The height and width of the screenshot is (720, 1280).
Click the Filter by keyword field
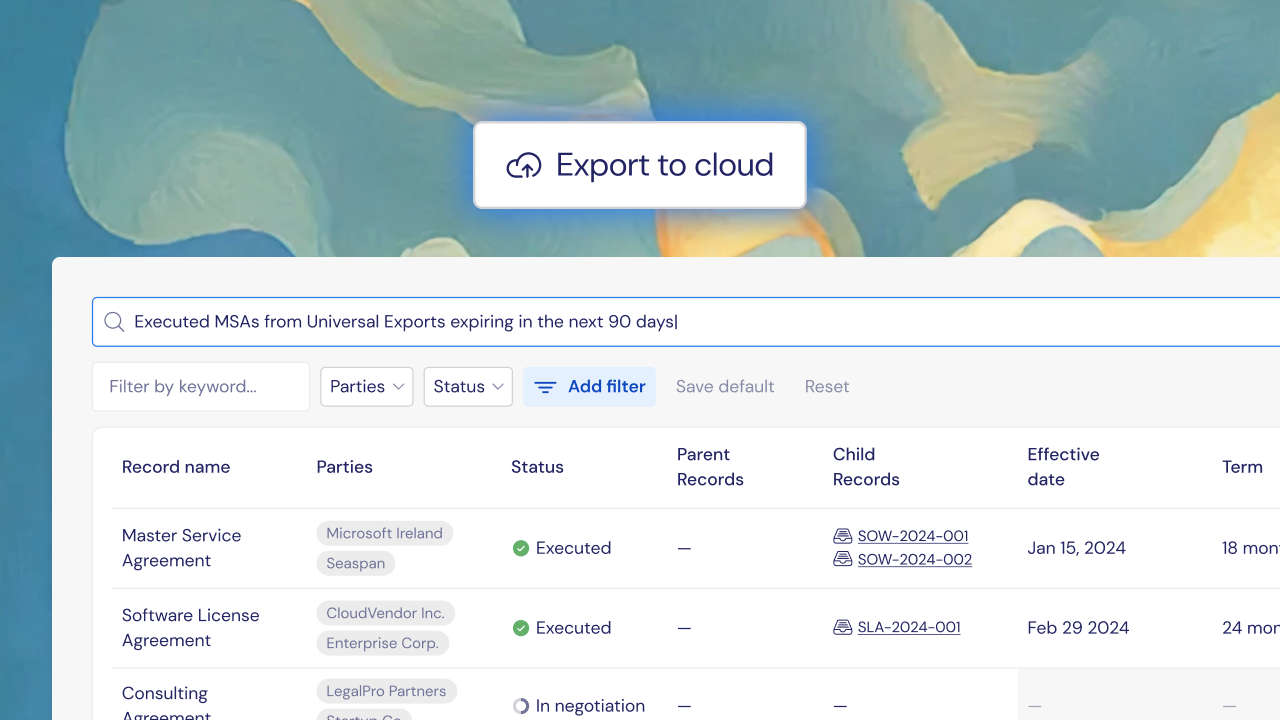click(x=201, y=387)
